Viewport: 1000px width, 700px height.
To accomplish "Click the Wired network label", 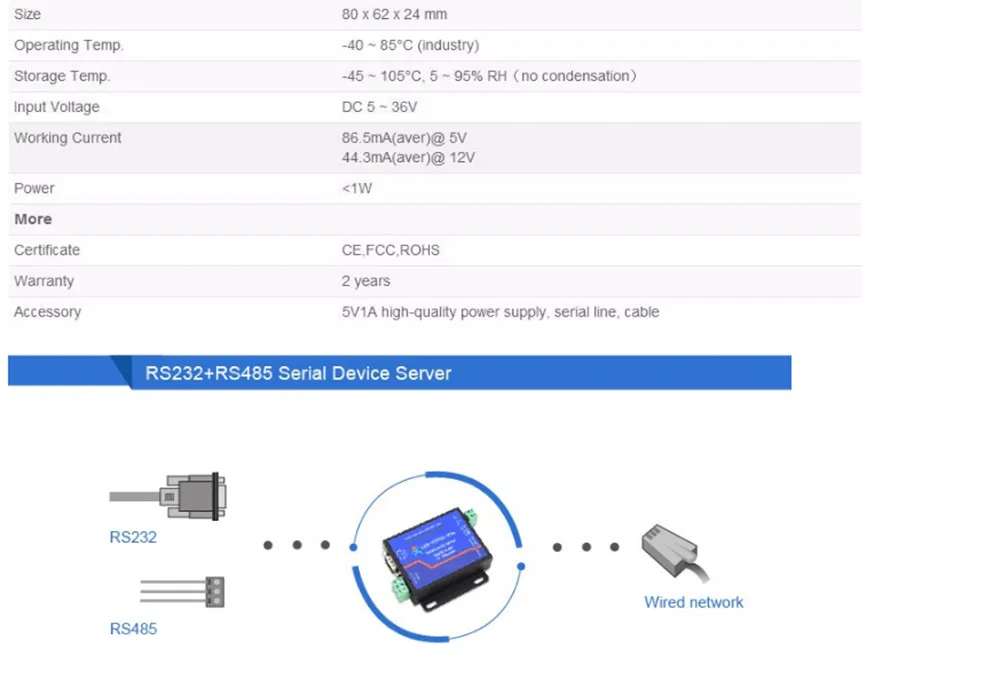I will pos(693,602).
